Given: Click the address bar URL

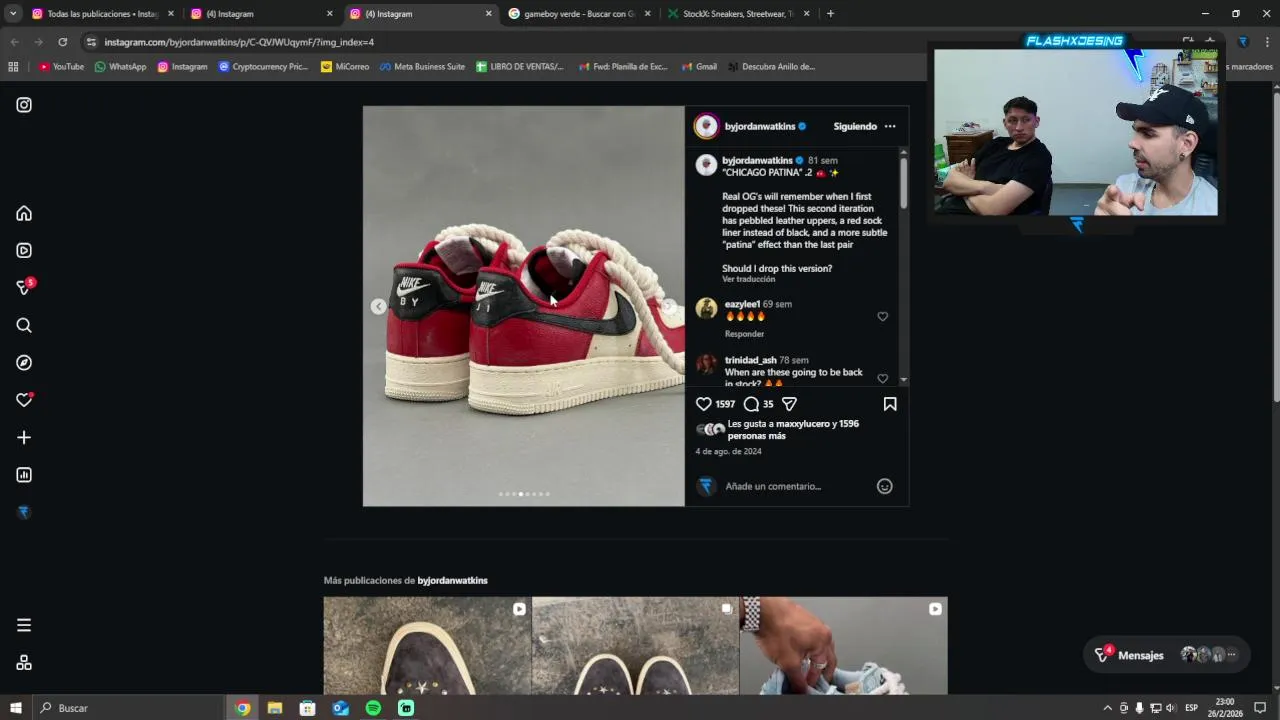Looking at the screenshot, I should point(239,42).
